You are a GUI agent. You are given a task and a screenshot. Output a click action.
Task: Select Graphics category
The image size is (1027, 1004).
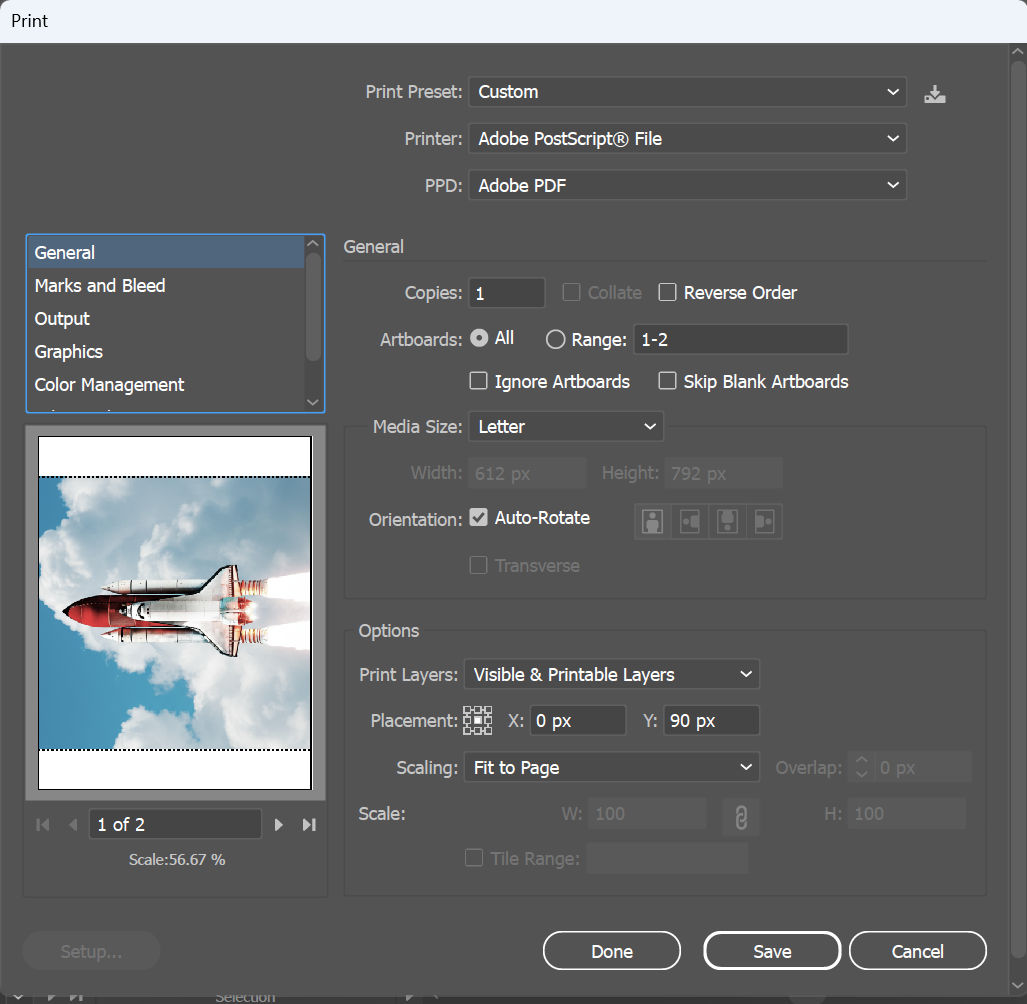pyautogui.click(x=166, y=352)
